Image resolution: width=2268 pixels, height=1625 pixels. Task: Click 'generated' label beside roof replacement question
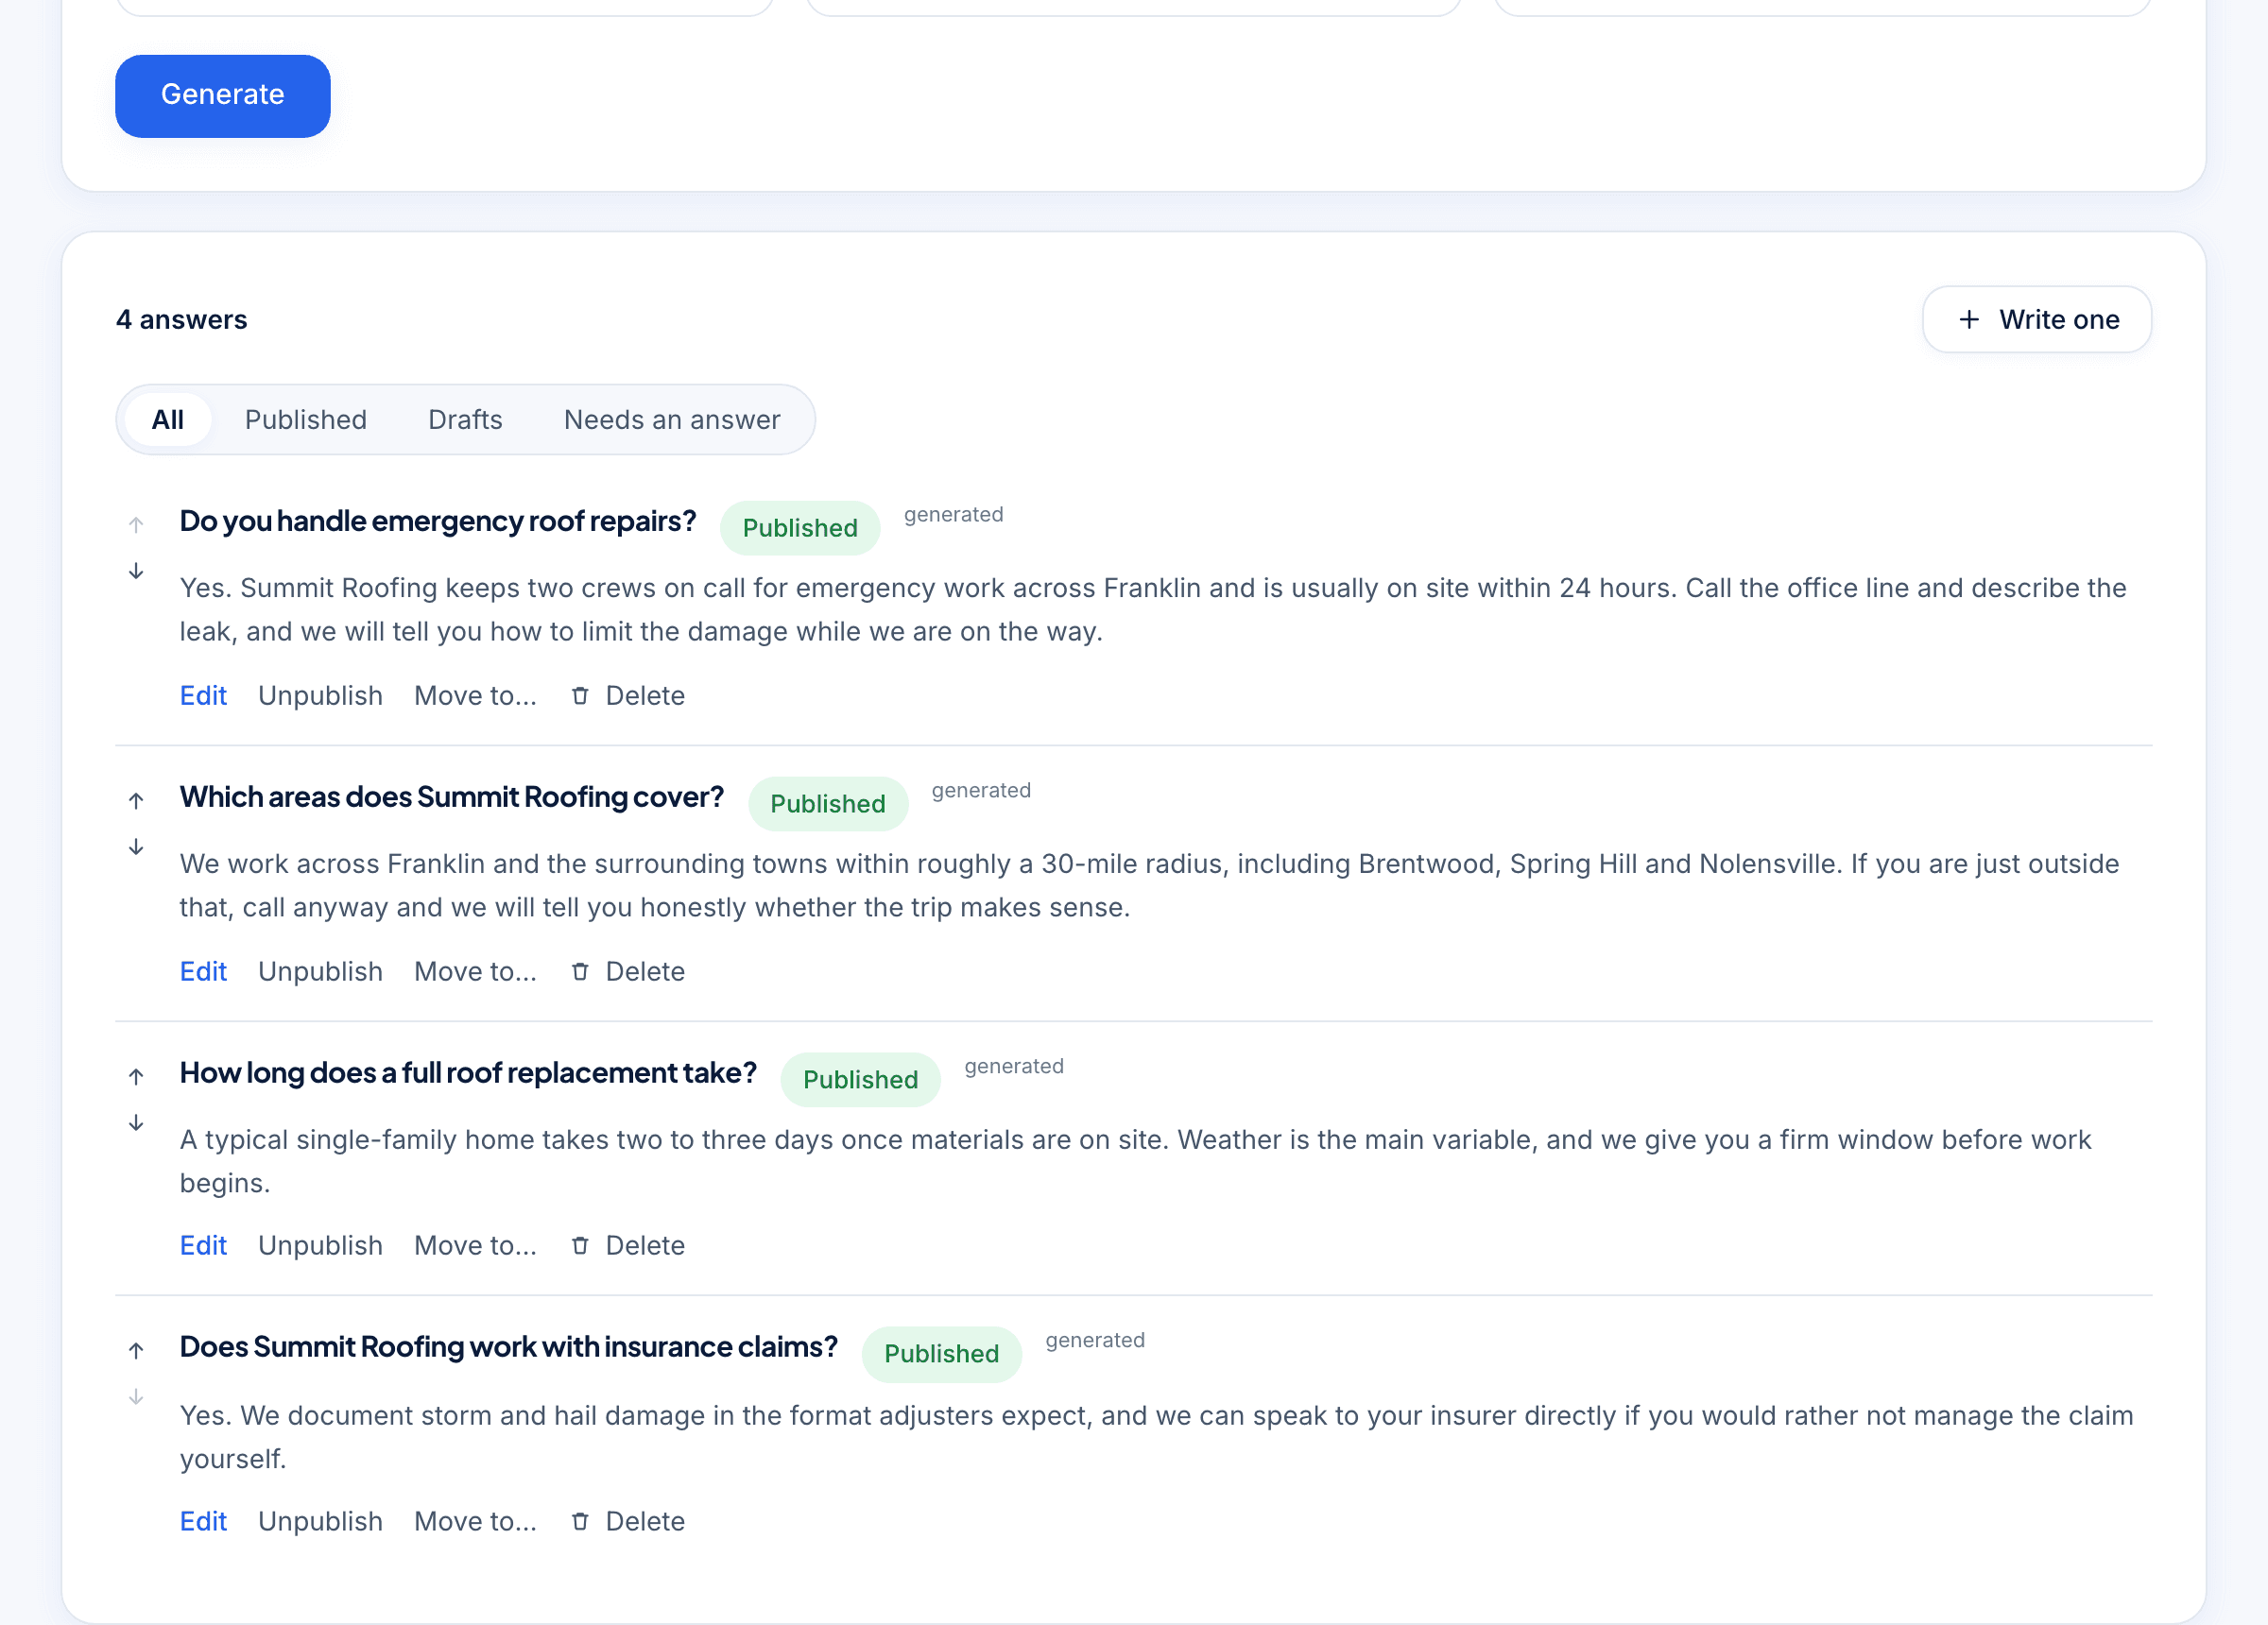(1014, 1066)
